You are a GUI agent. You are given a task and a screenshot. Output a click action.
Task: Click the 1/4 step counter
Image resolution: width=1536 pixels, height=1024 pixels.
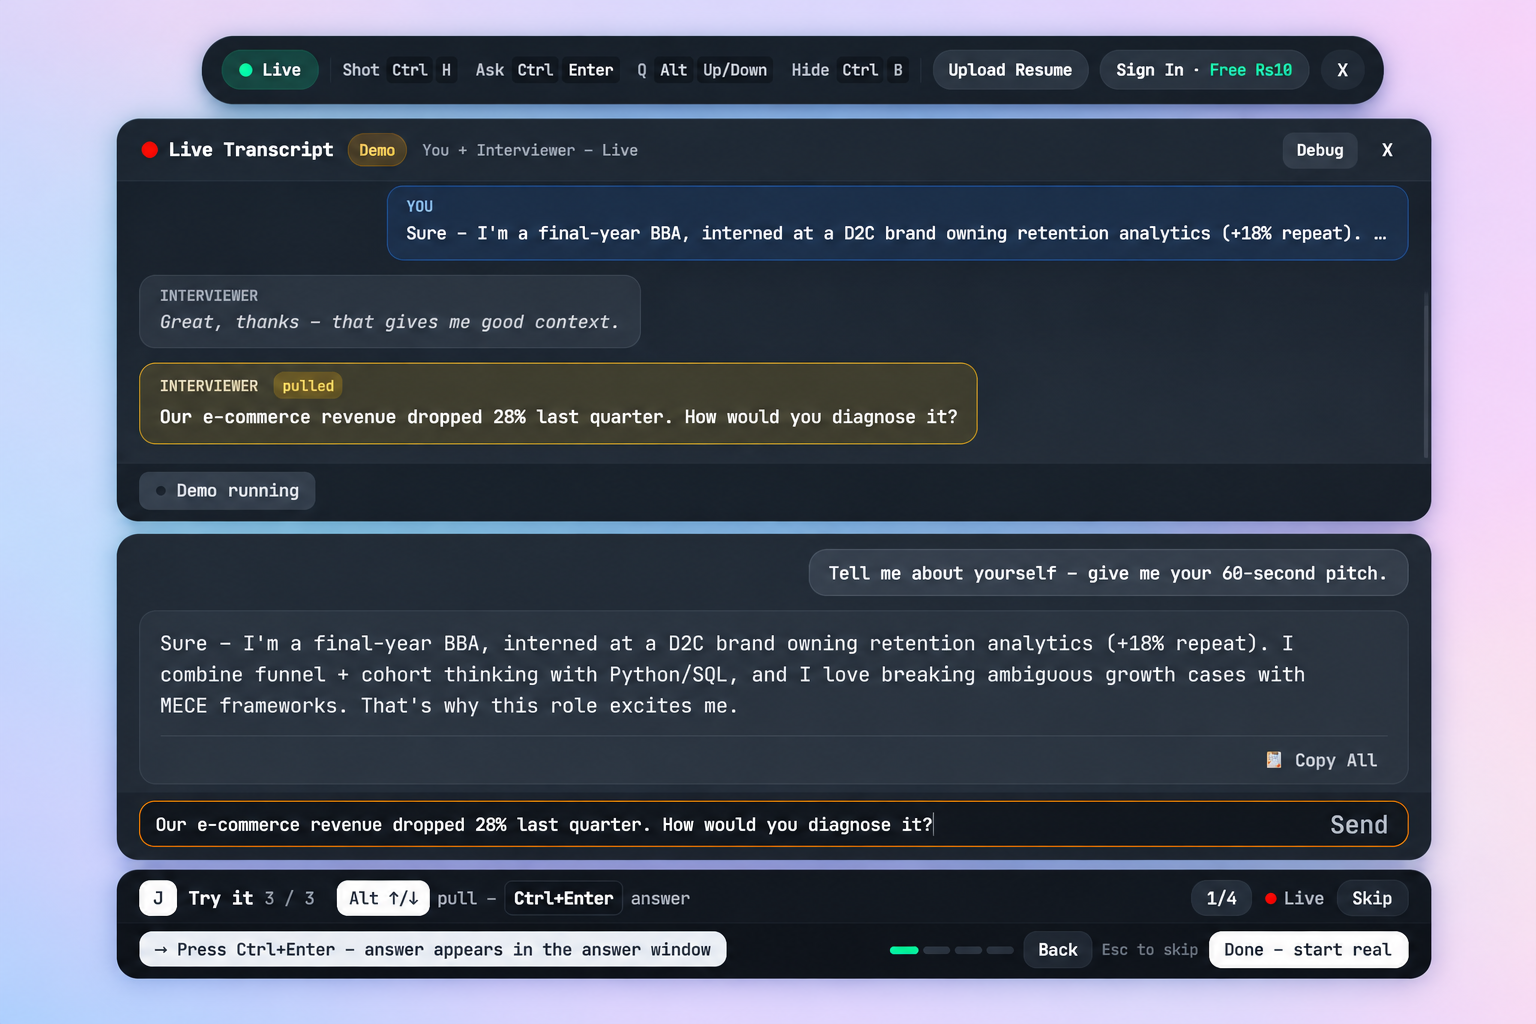click(x=1221, y=898)
